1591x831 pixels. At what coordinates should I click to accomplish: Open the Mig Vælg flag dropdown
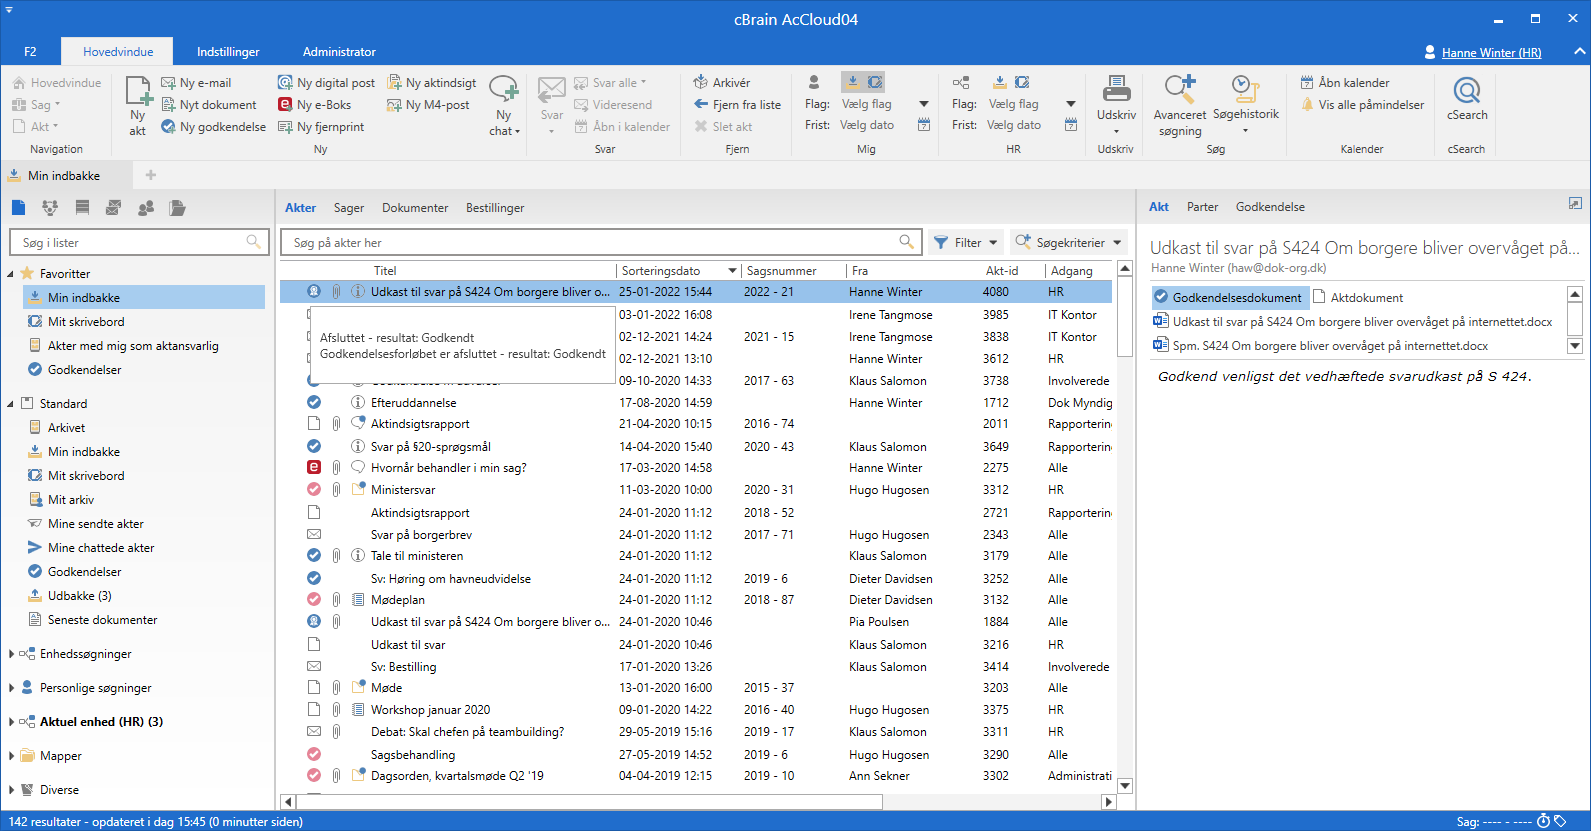[924, 104]
